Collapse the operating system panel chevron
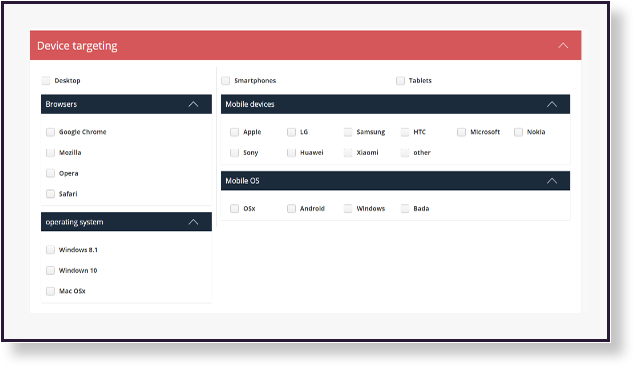The height and width of the screenshot is (366, 634). point(193,222)
